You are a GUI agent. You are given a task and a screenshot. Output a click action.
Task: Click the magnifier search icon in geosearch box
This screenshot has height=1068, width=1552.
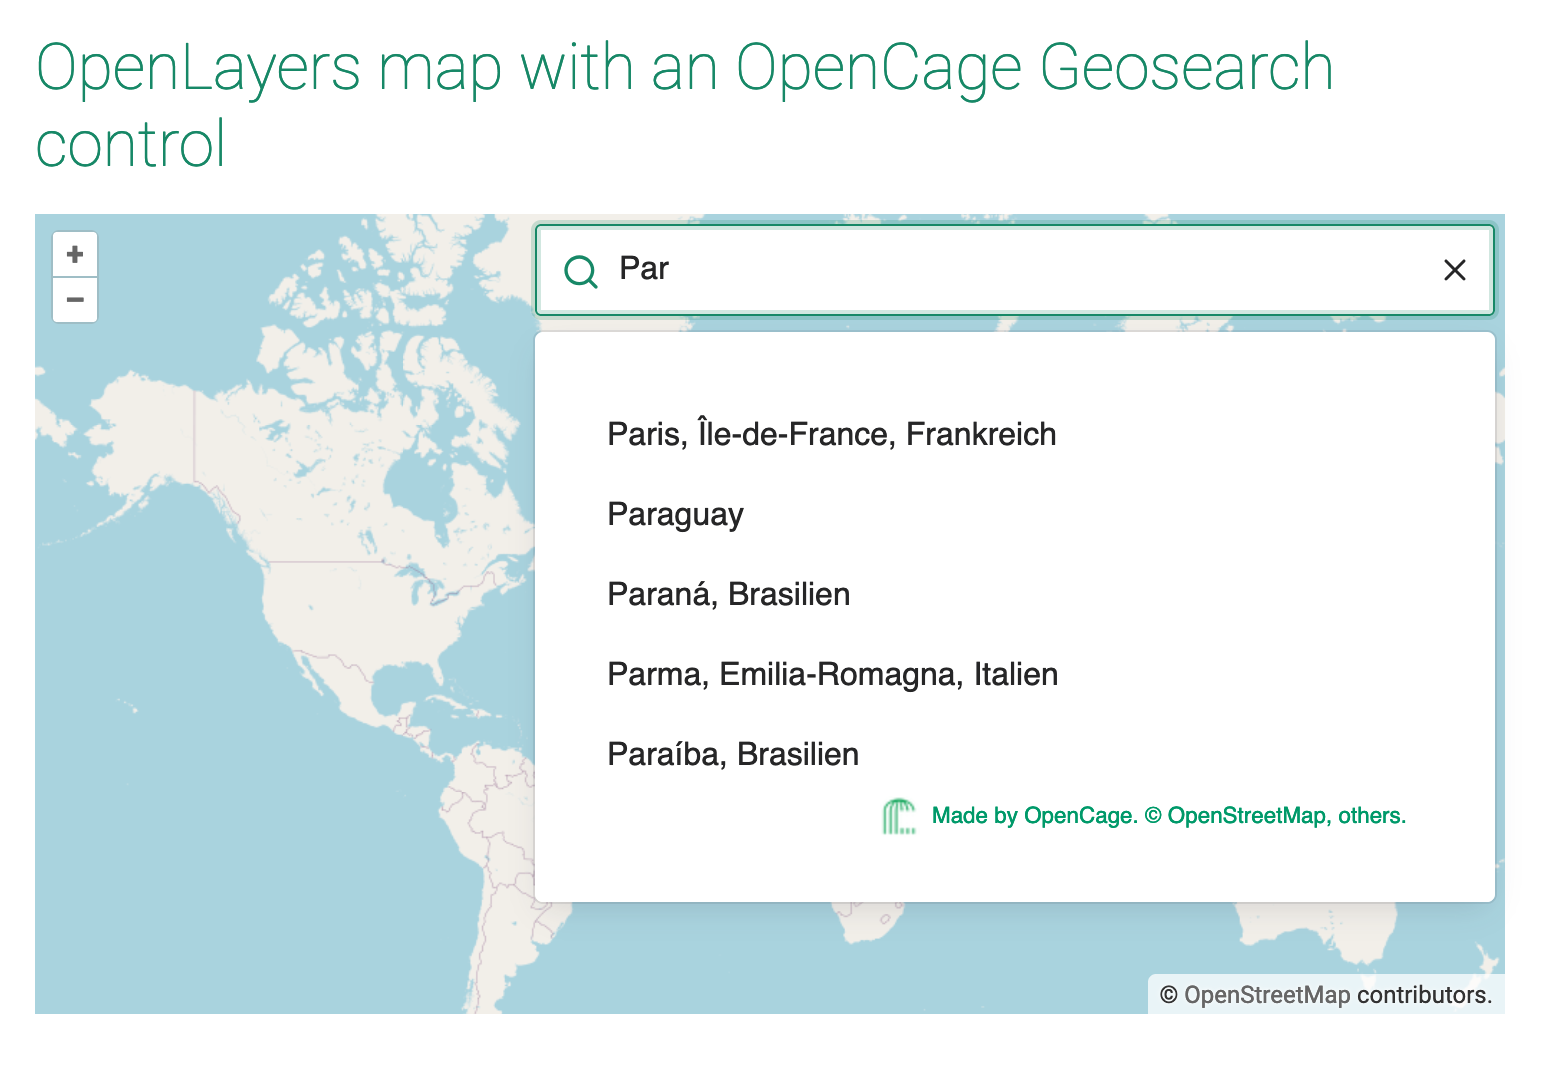tap(580, 271)
